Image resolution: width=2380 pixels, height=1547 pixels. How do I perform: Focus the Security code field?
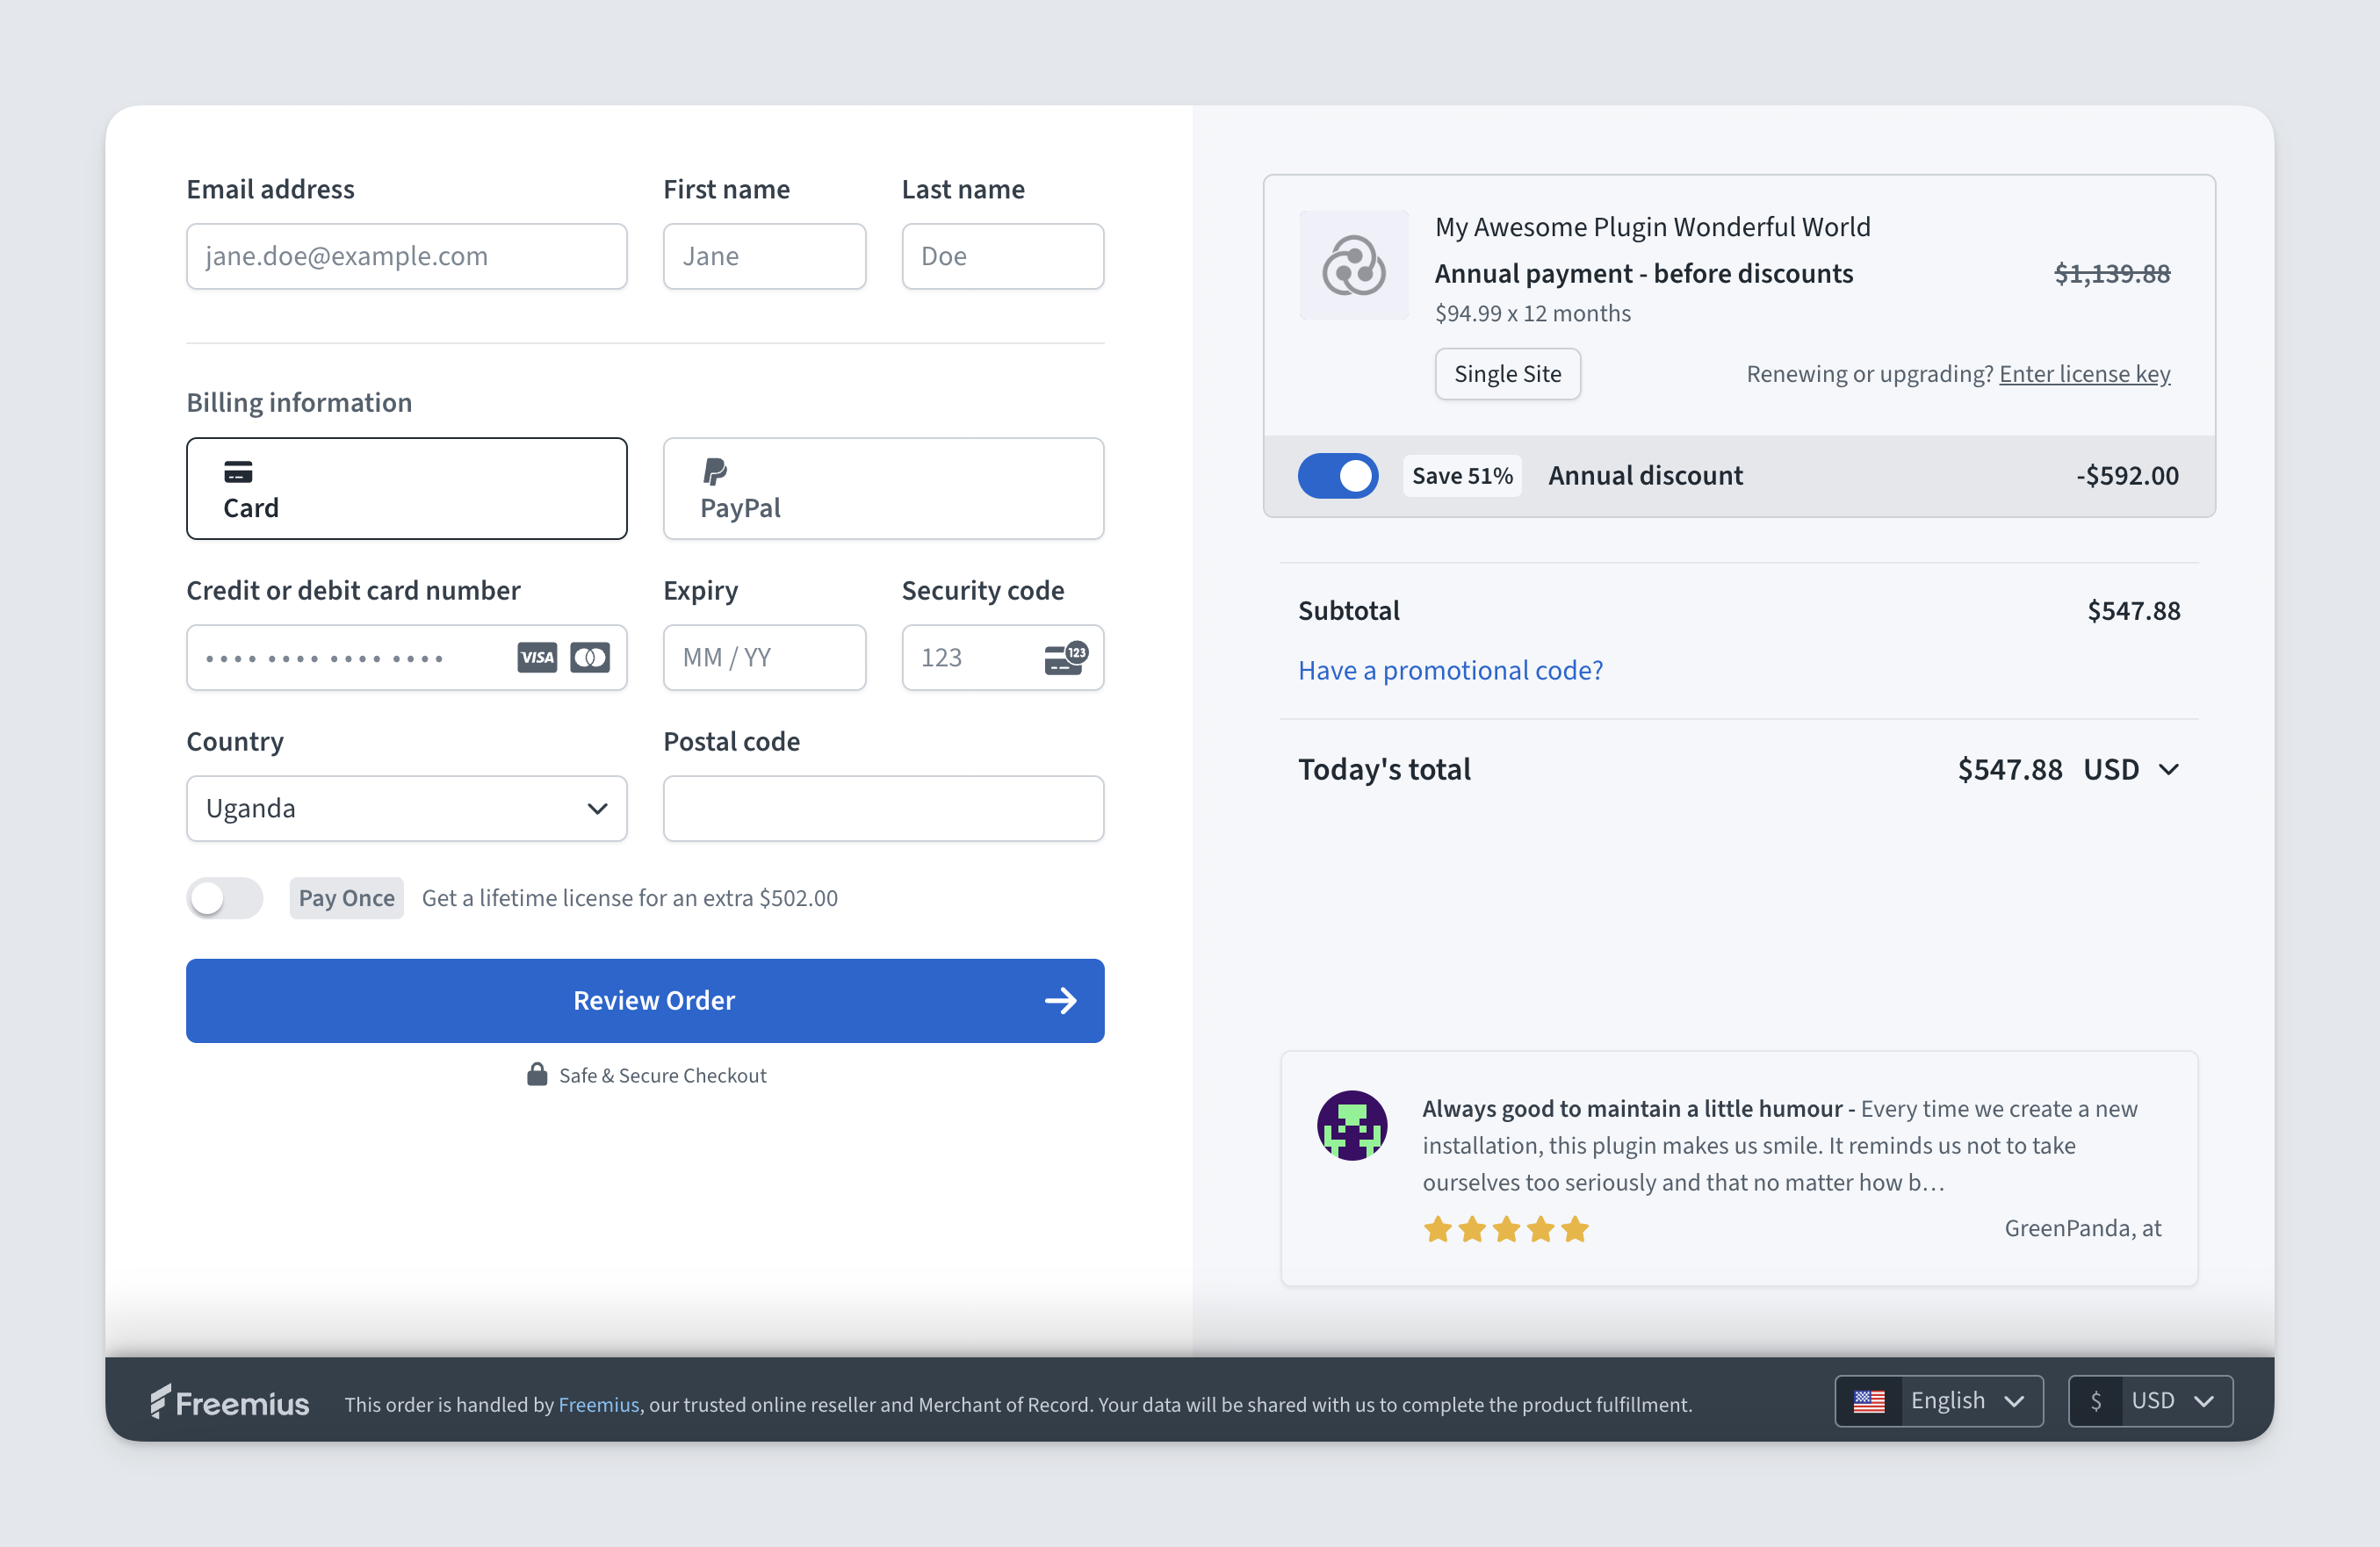pos(1003,657)
